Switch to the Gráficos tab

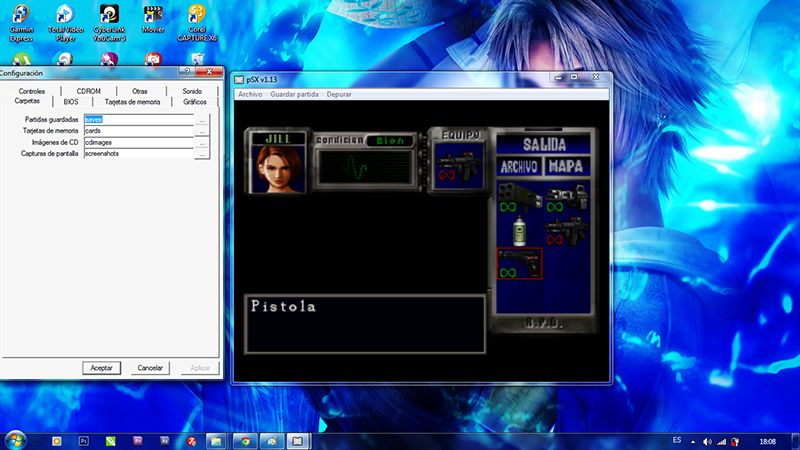(195, 102)
